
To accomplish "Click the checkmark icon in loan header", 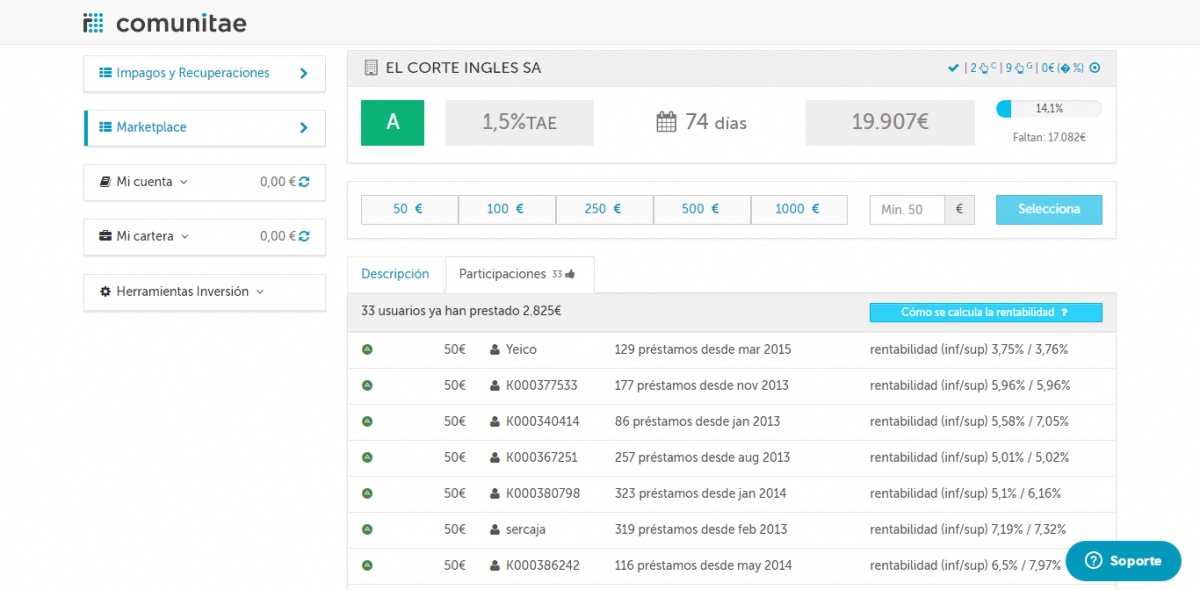I will pyautogui.click(x=953, y=68).
